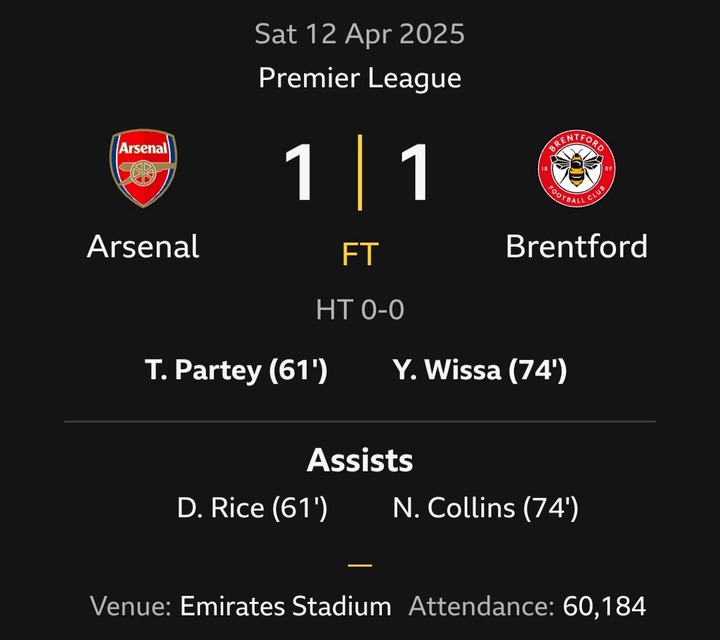The image size is (720, 640).
Task: Click the match date Sat 12 Apr 2025
Action: pos(360,34)
